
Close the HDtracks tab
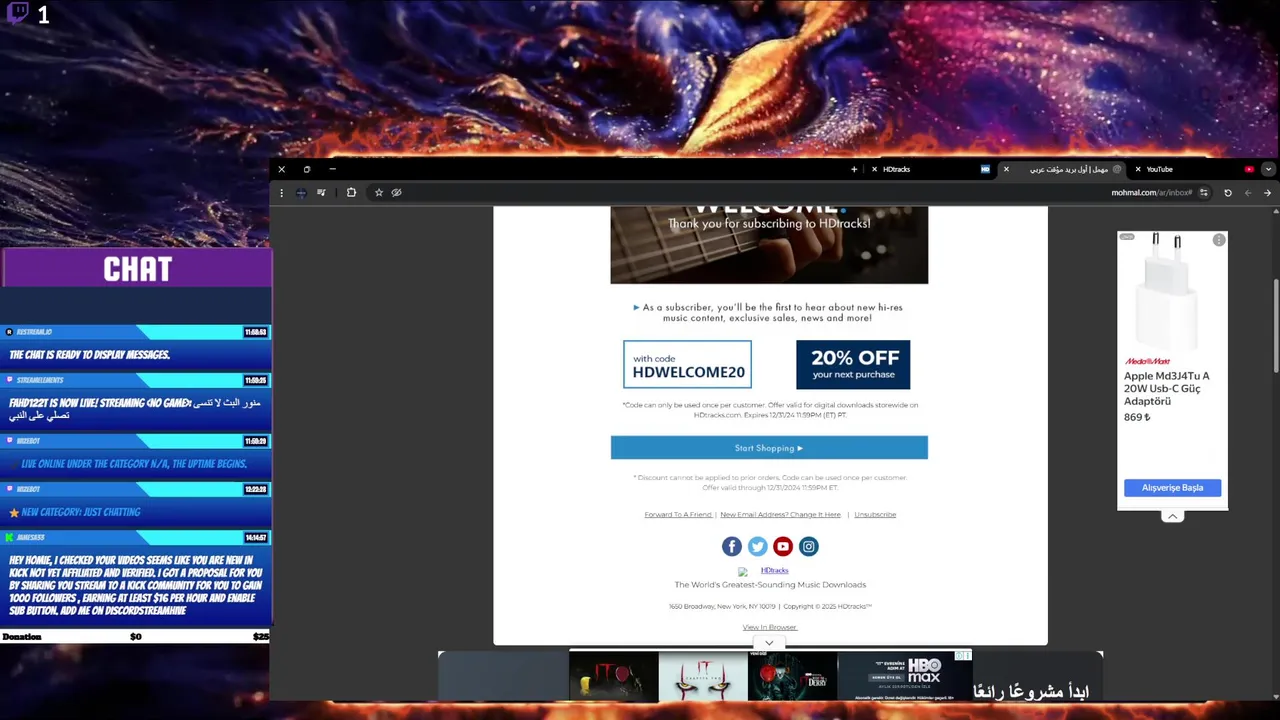(x=874, y=169)
